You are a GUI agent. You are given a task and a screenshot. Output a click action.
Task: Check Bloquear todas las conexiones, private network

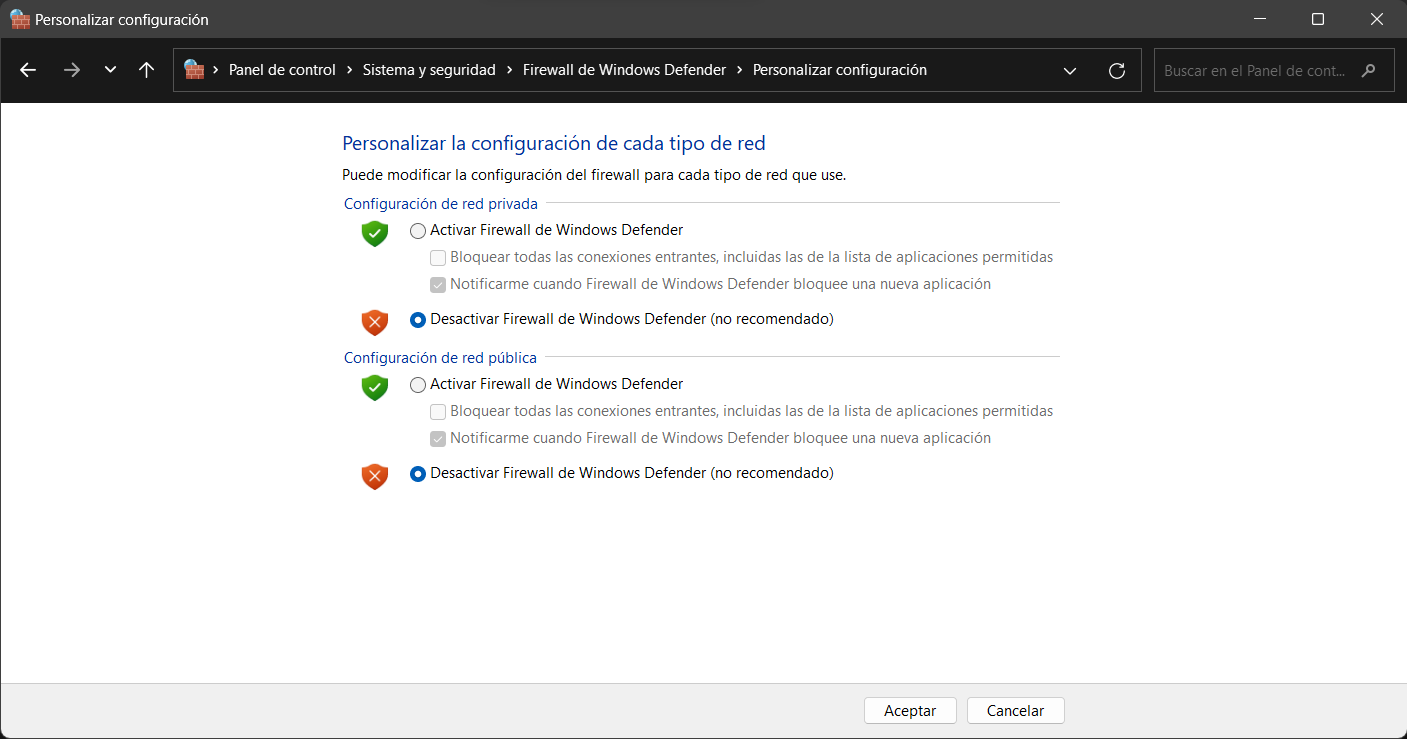point(438,258)
